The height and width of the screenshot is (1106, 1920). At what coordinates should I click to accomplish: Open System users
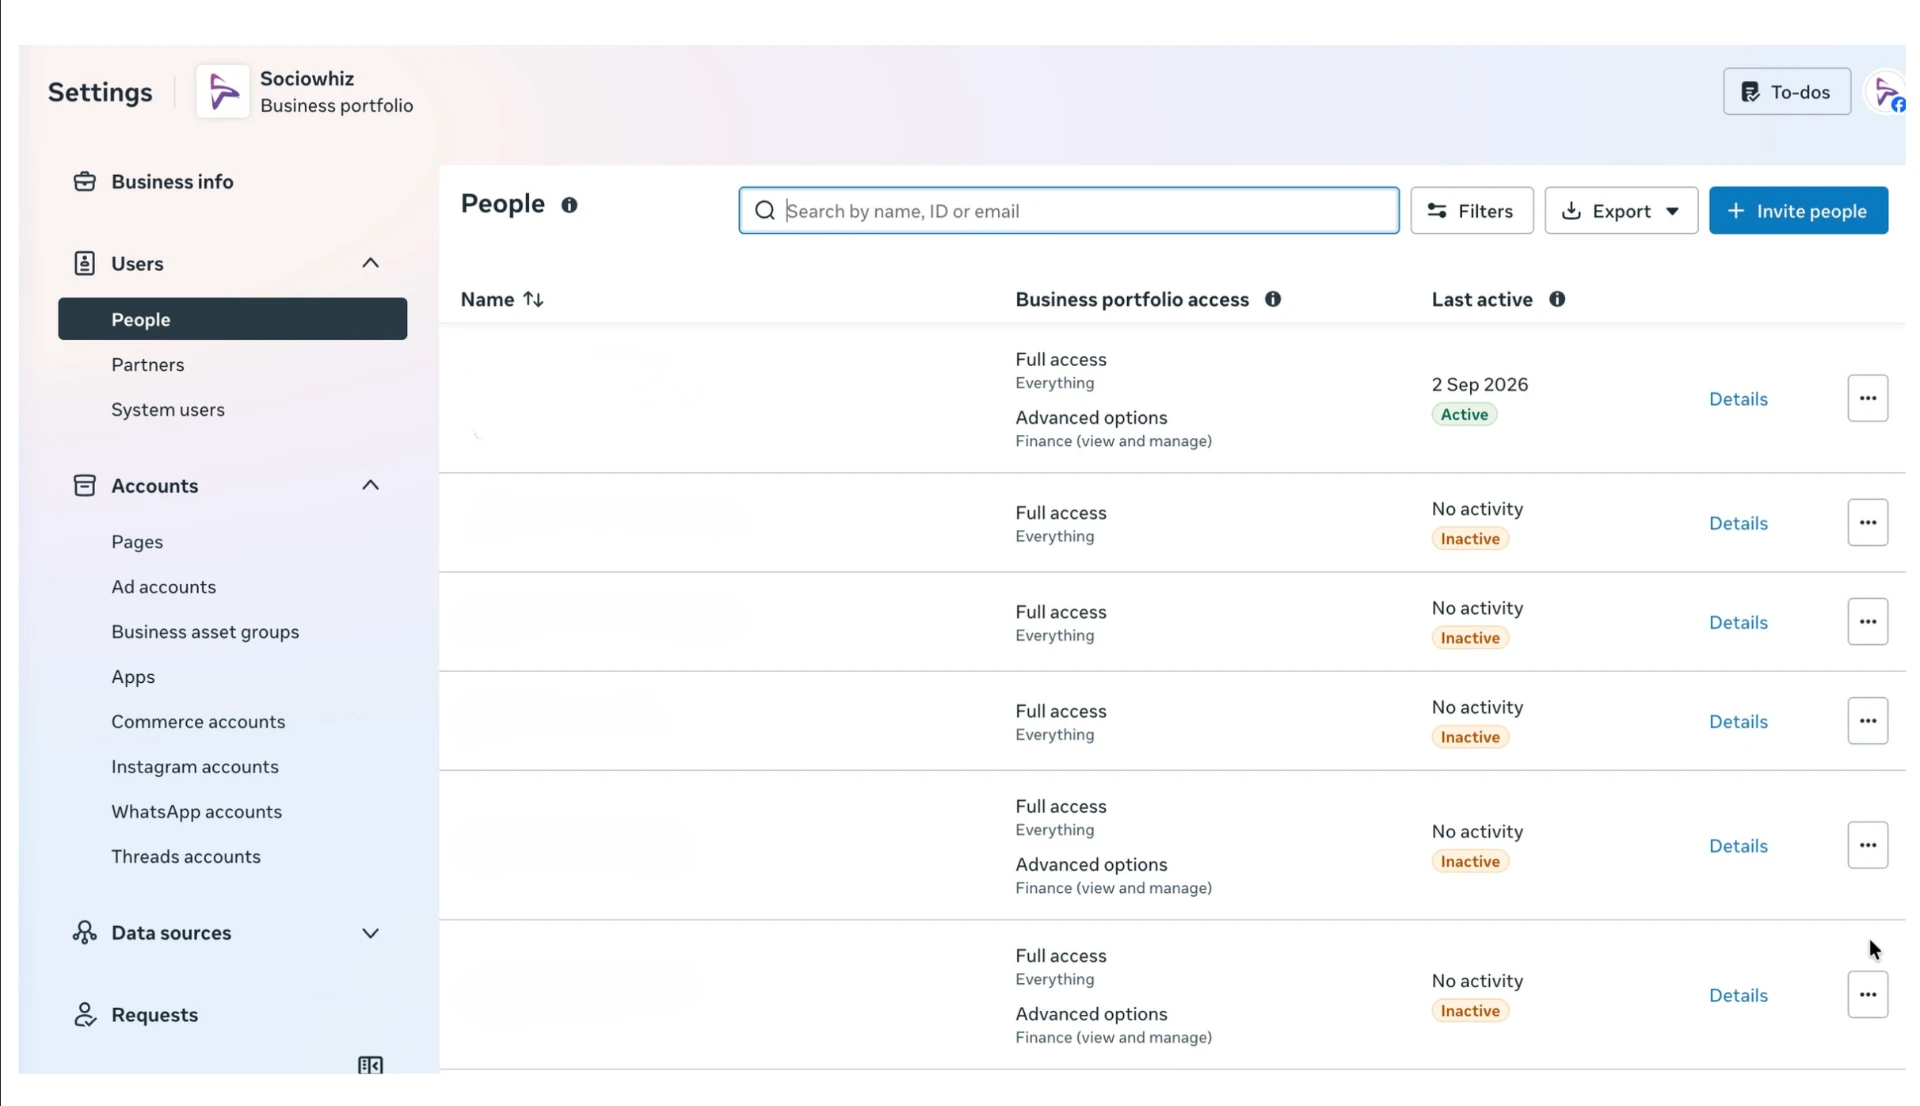coord(168,410)
